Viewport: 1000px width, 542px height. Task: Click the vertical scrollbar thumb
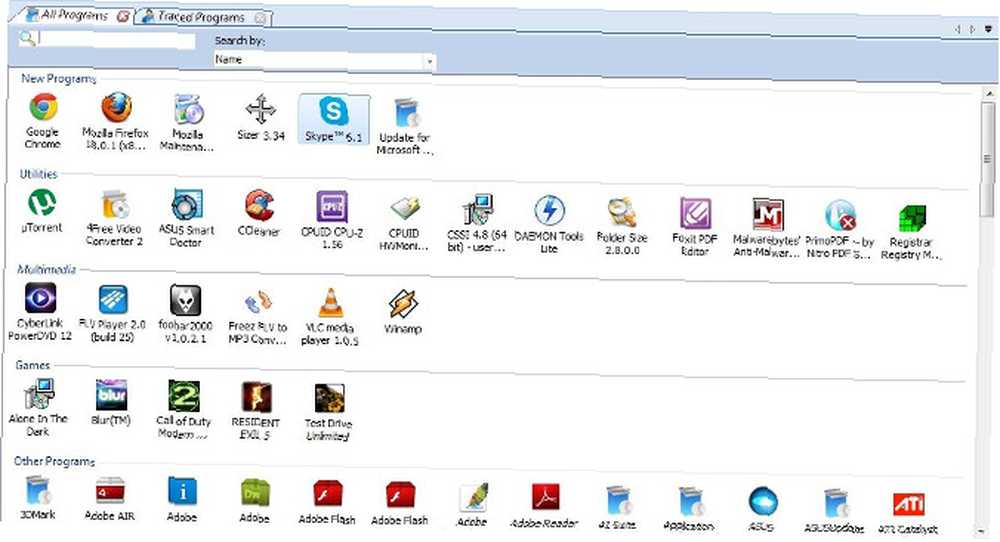click(988, 159)
